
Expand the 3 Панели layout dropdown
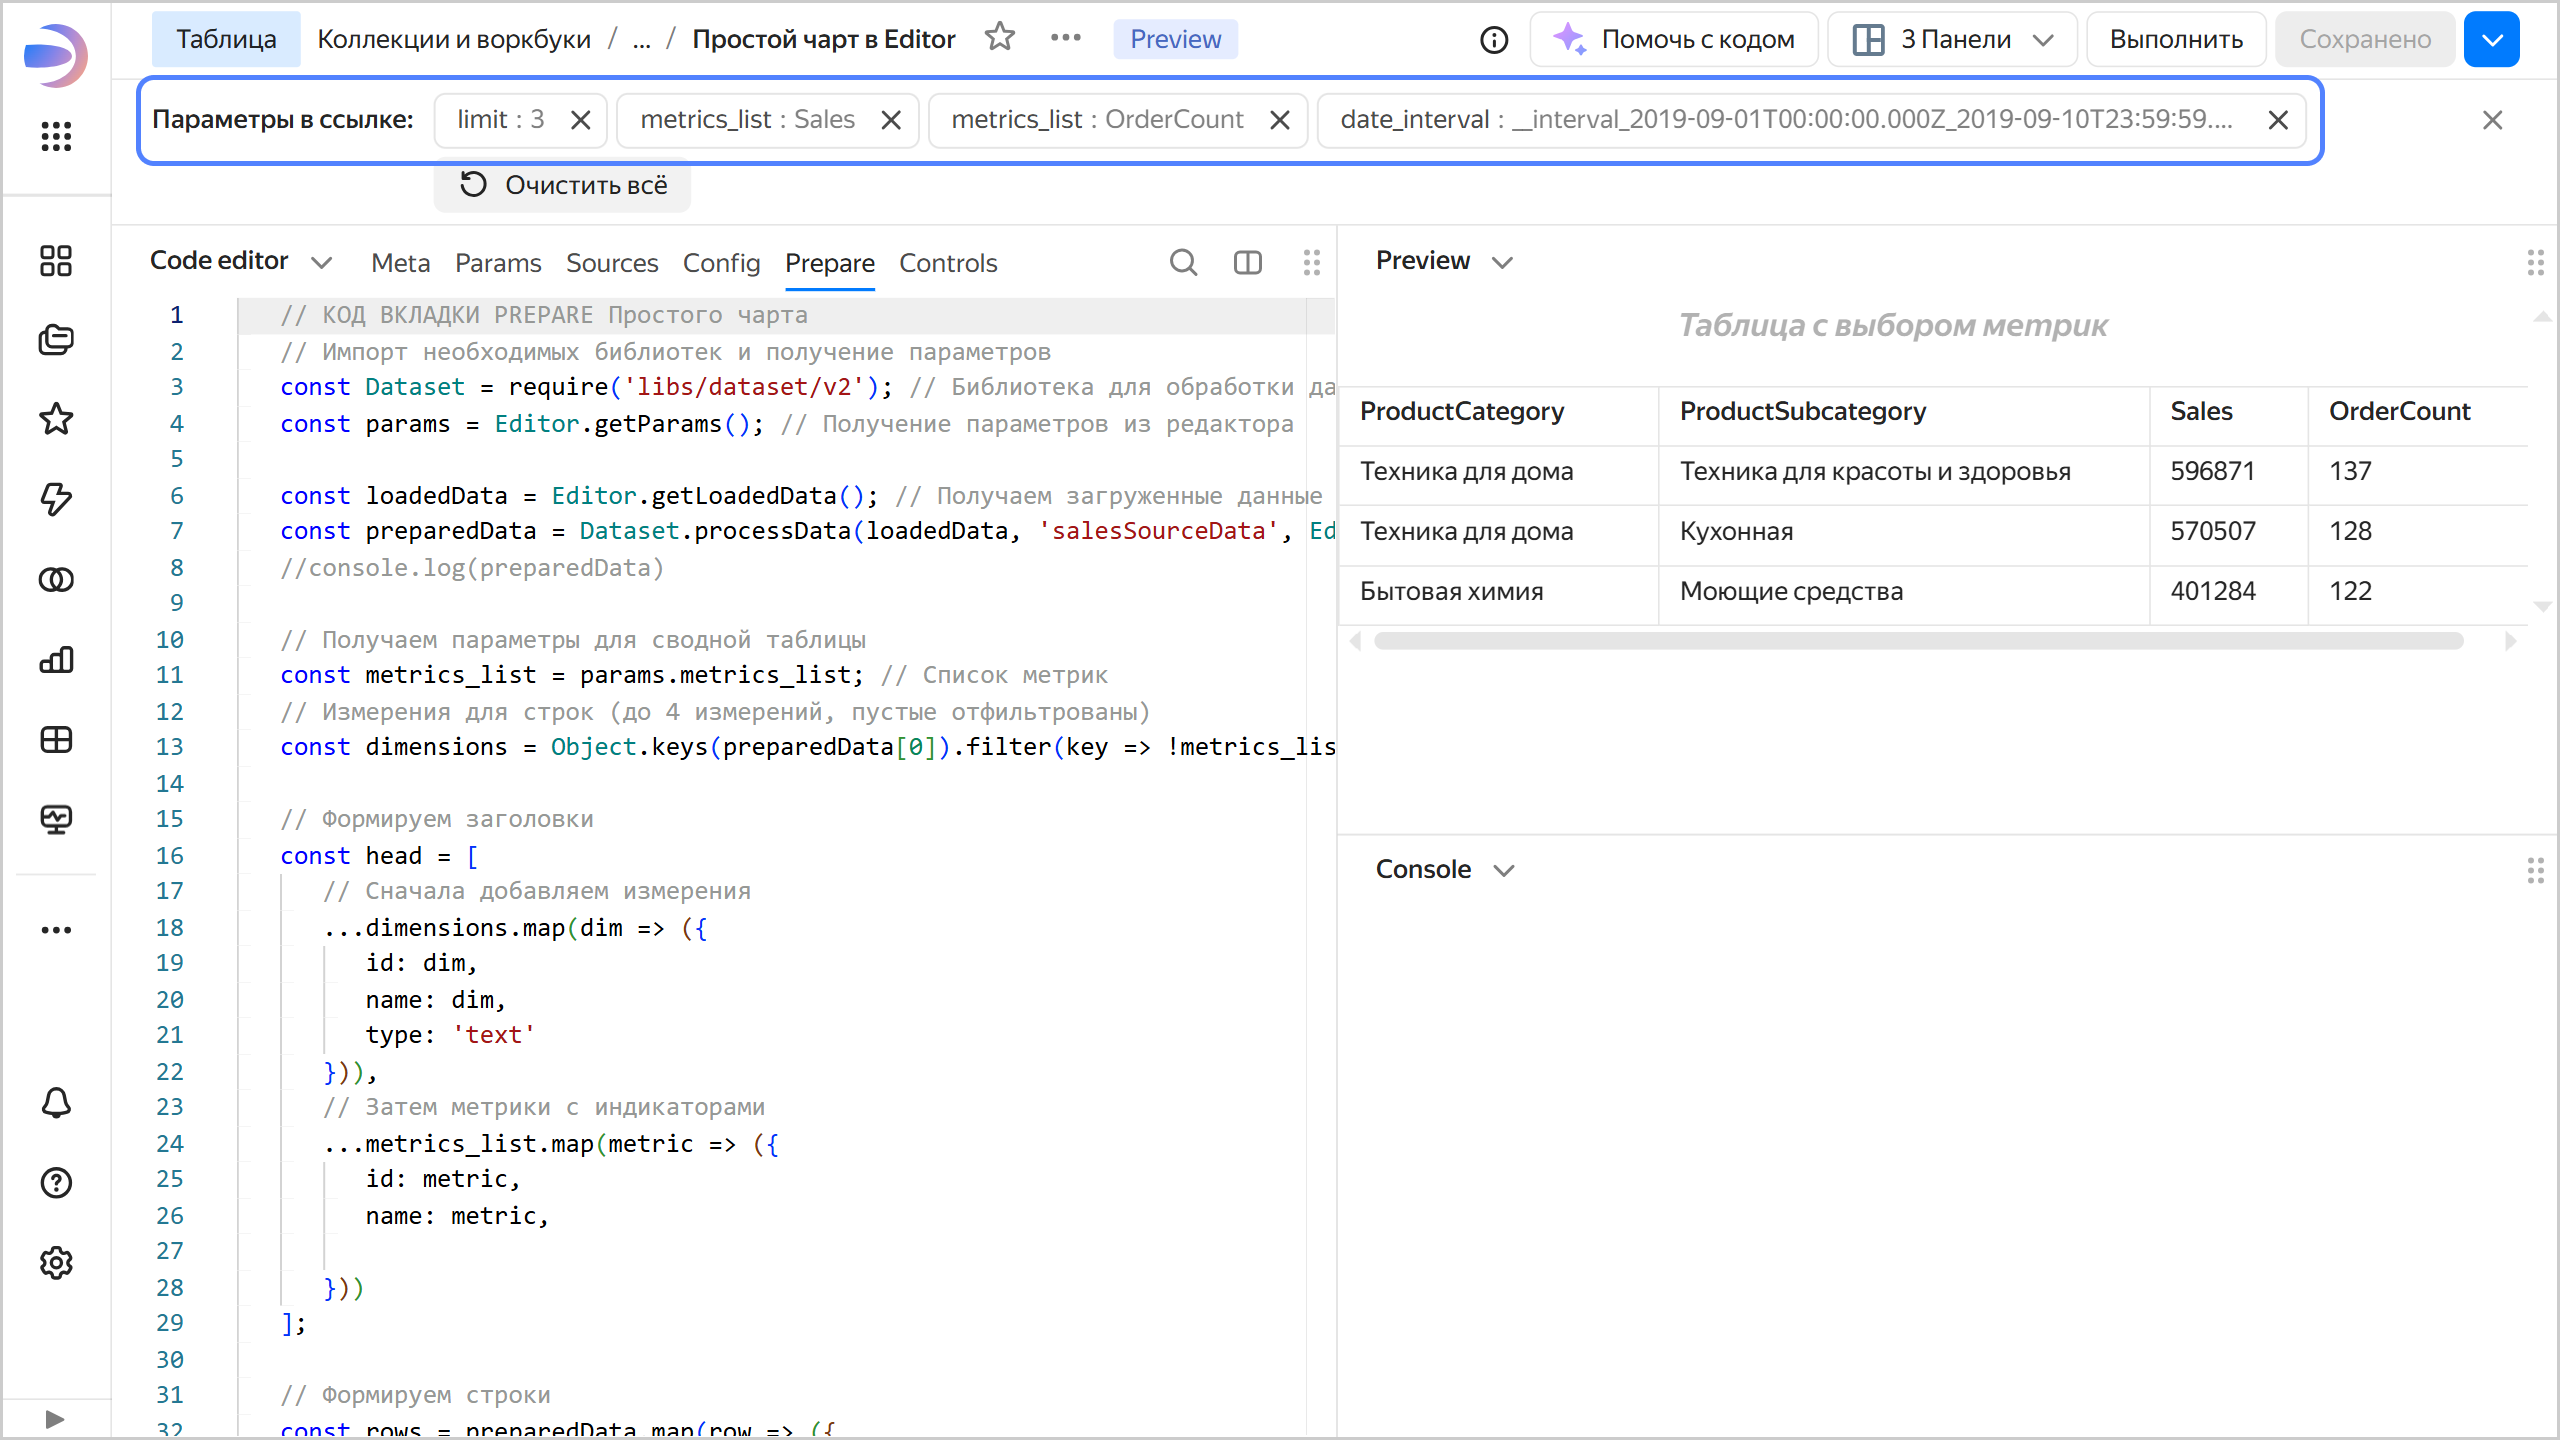1953,40
